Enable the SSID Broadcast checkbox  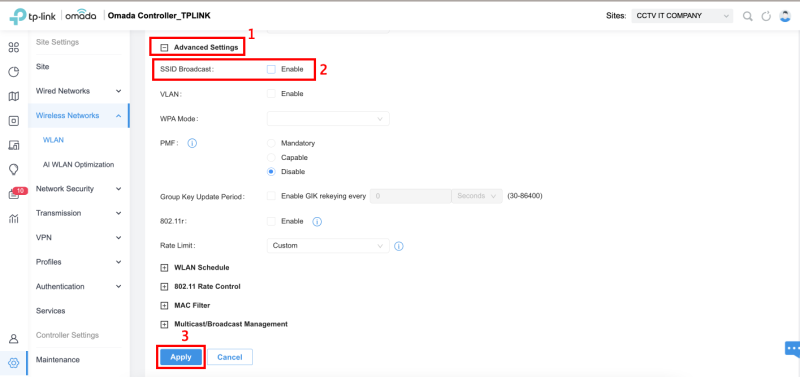[271, 69]
